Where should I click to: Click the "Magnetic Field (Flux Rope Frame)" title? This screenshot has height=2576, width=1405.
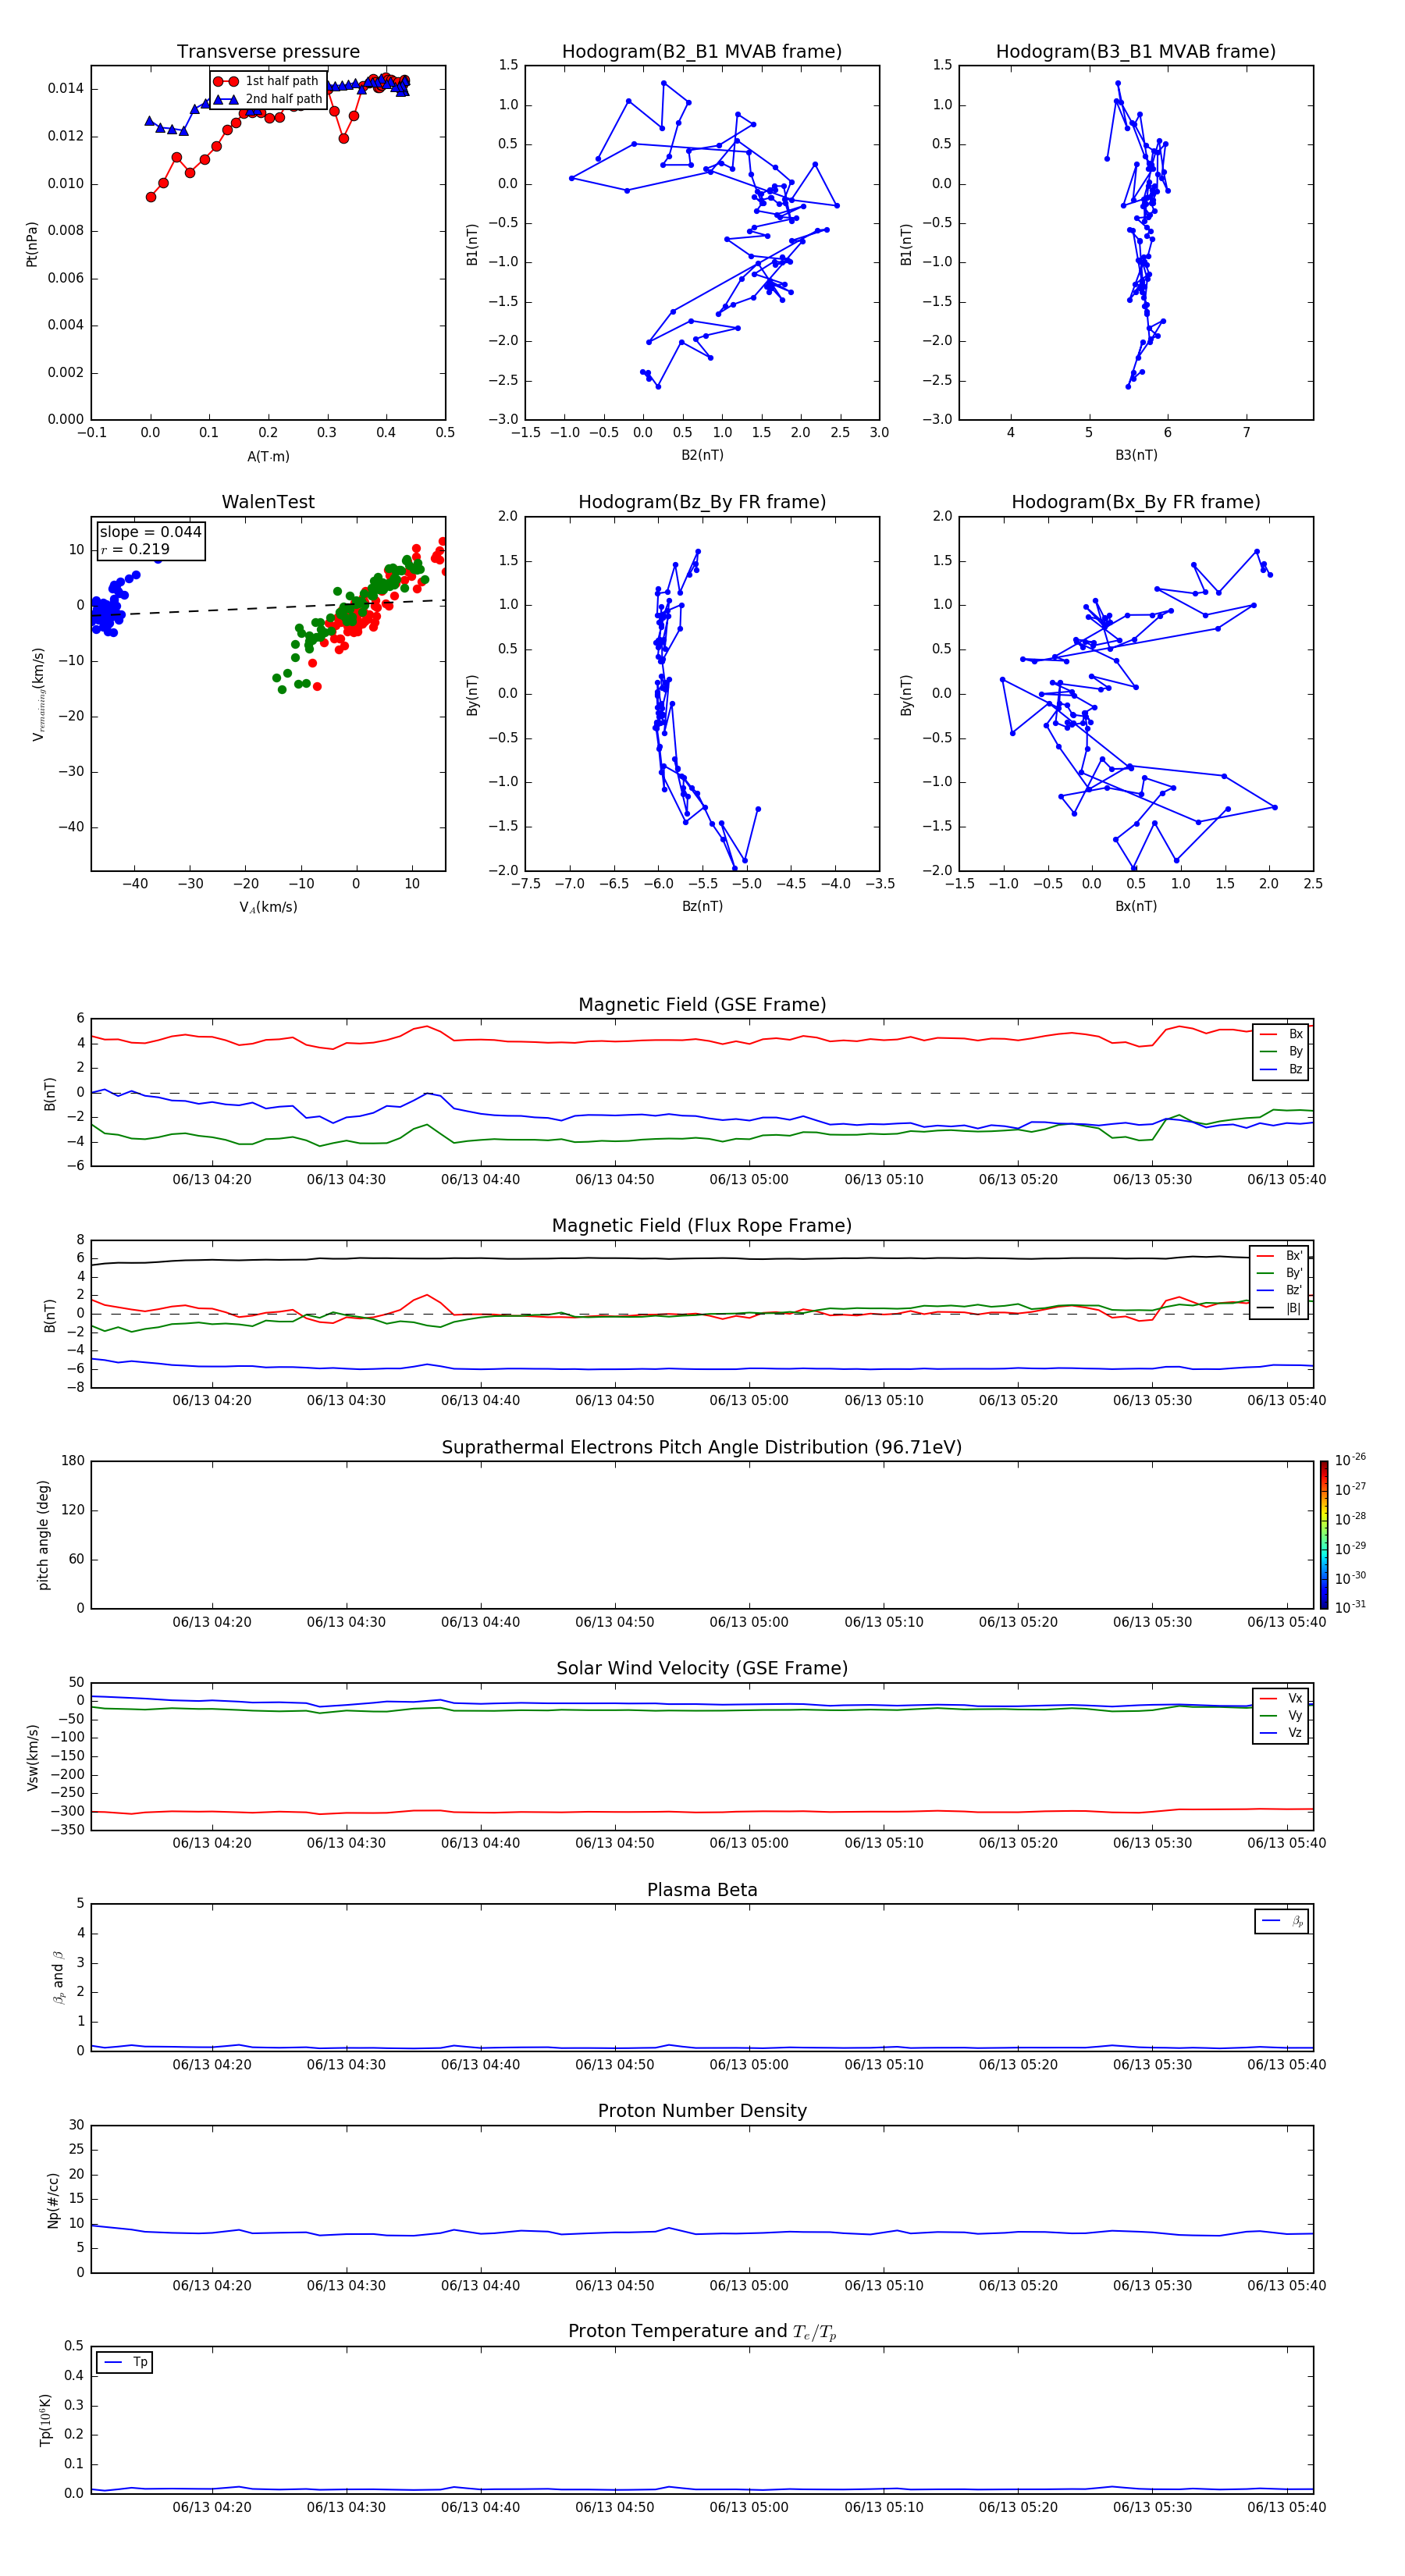(x=702, y=1226)
